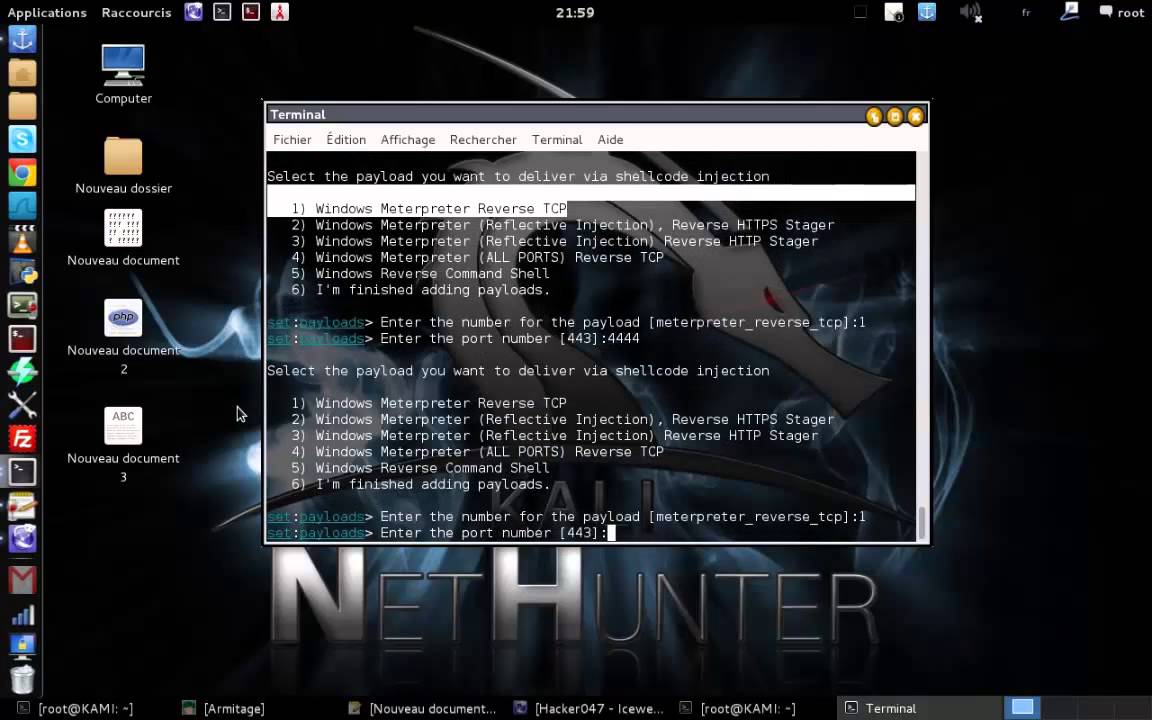Switch to Nouveau document taskbar window

422,708
